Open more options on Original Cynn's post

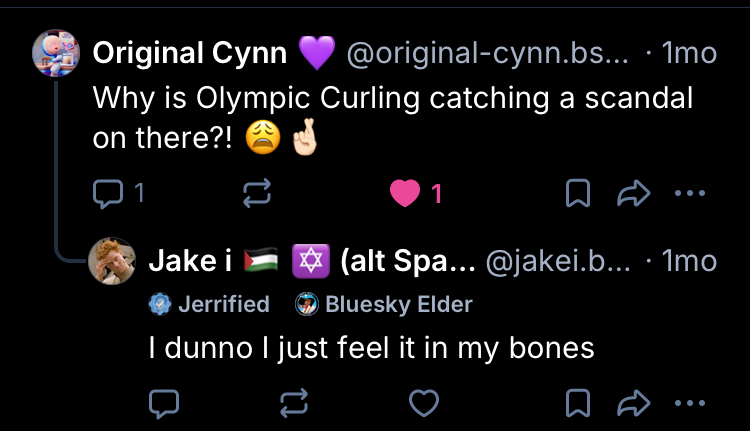pos(690,195)
